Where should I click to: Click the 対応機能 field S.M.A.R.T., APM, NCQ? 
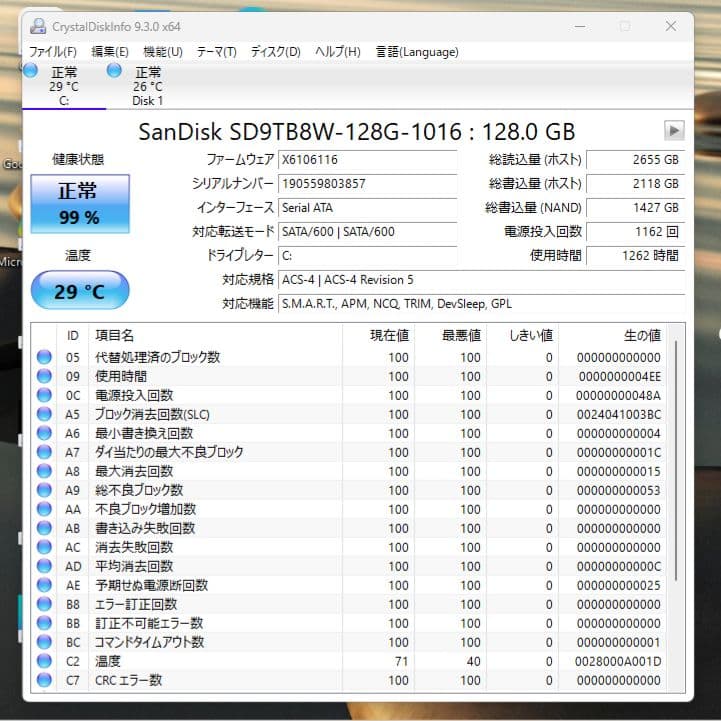tap(481, 303)
